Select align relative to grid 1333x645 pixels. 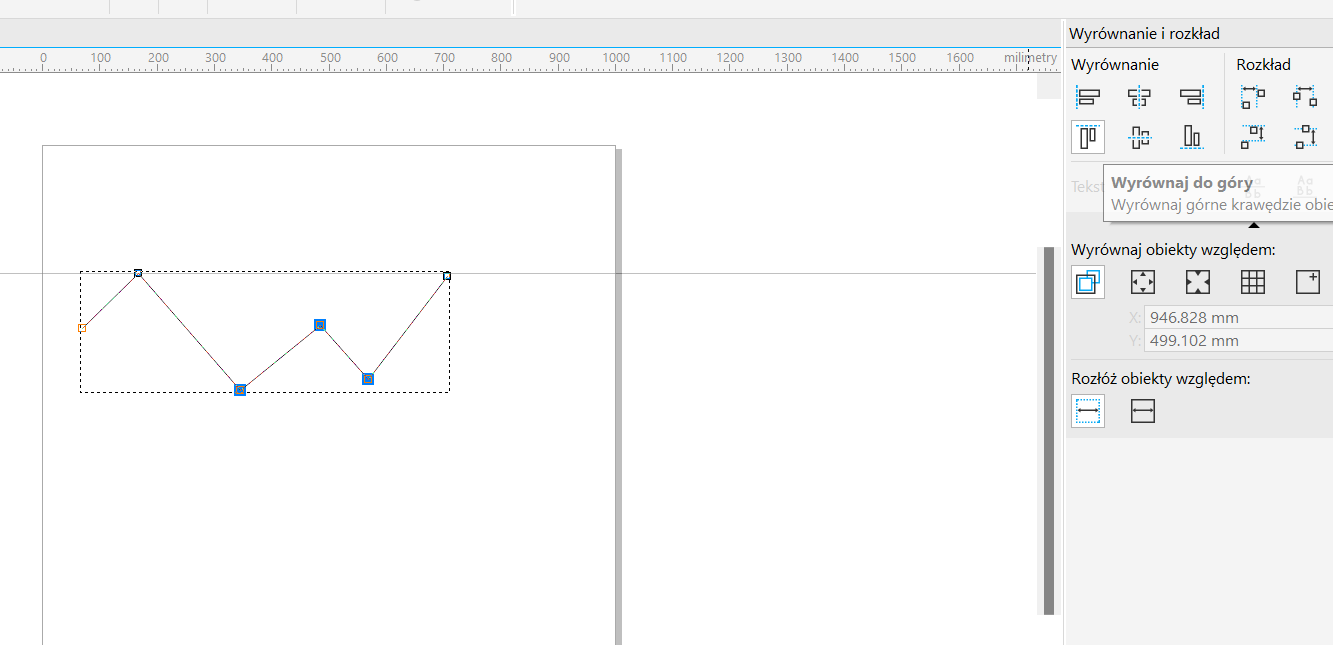click(1253, 283)
